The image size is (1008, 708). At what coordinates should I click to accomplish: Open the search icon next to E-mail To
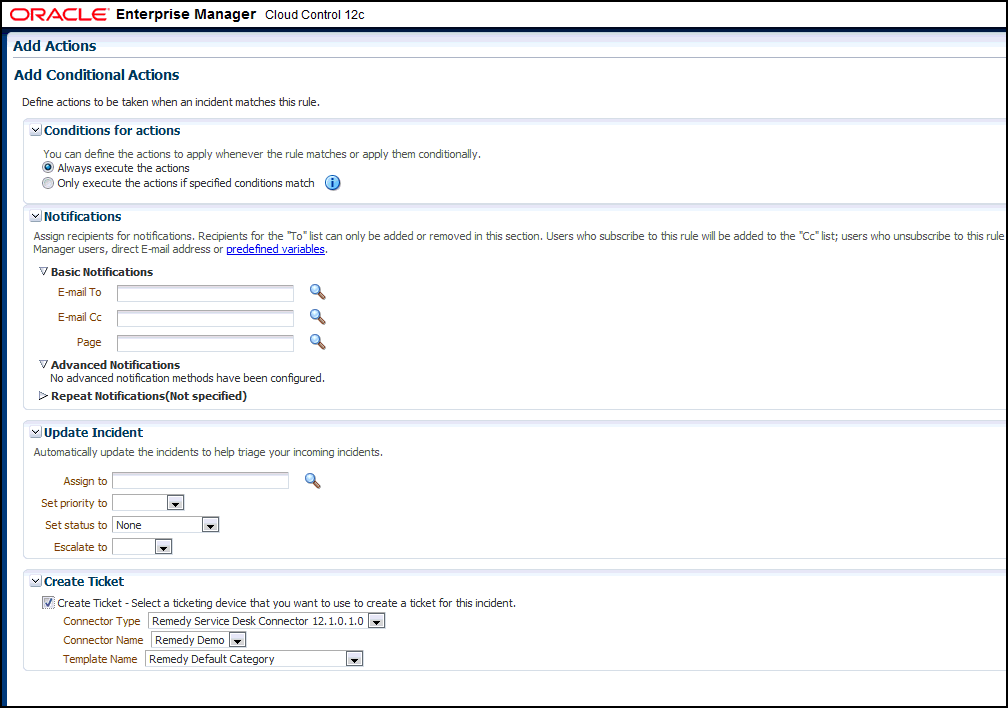pyautogui.click(x=318, y=292)
